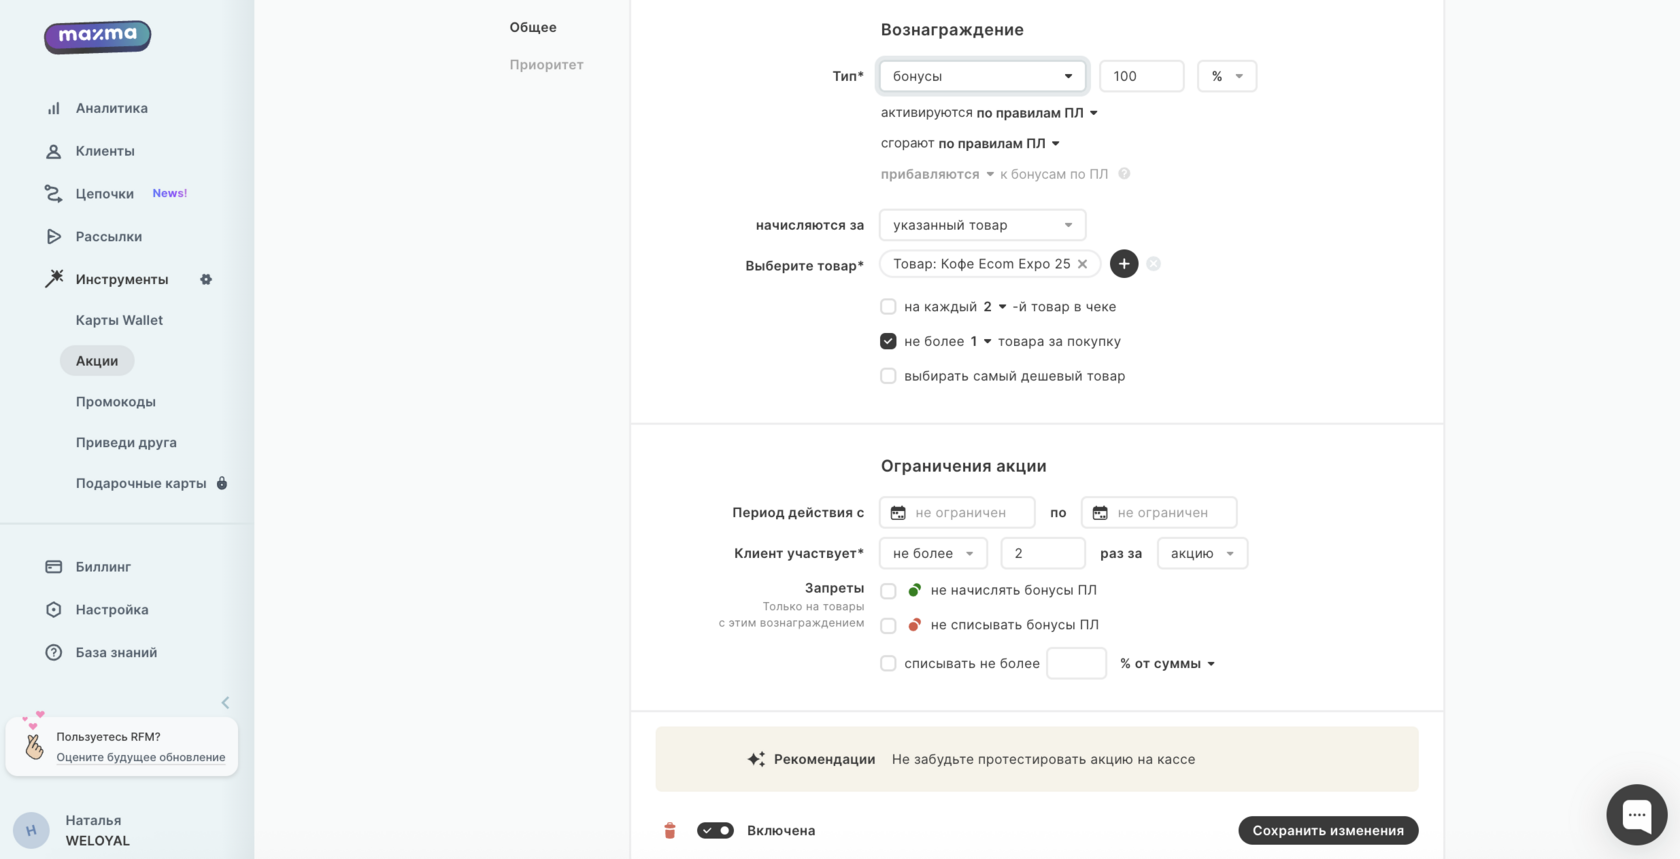Uncheck the не более товара за покупку checkbox
Screen dimensions: 1680x859
(888, 341)
